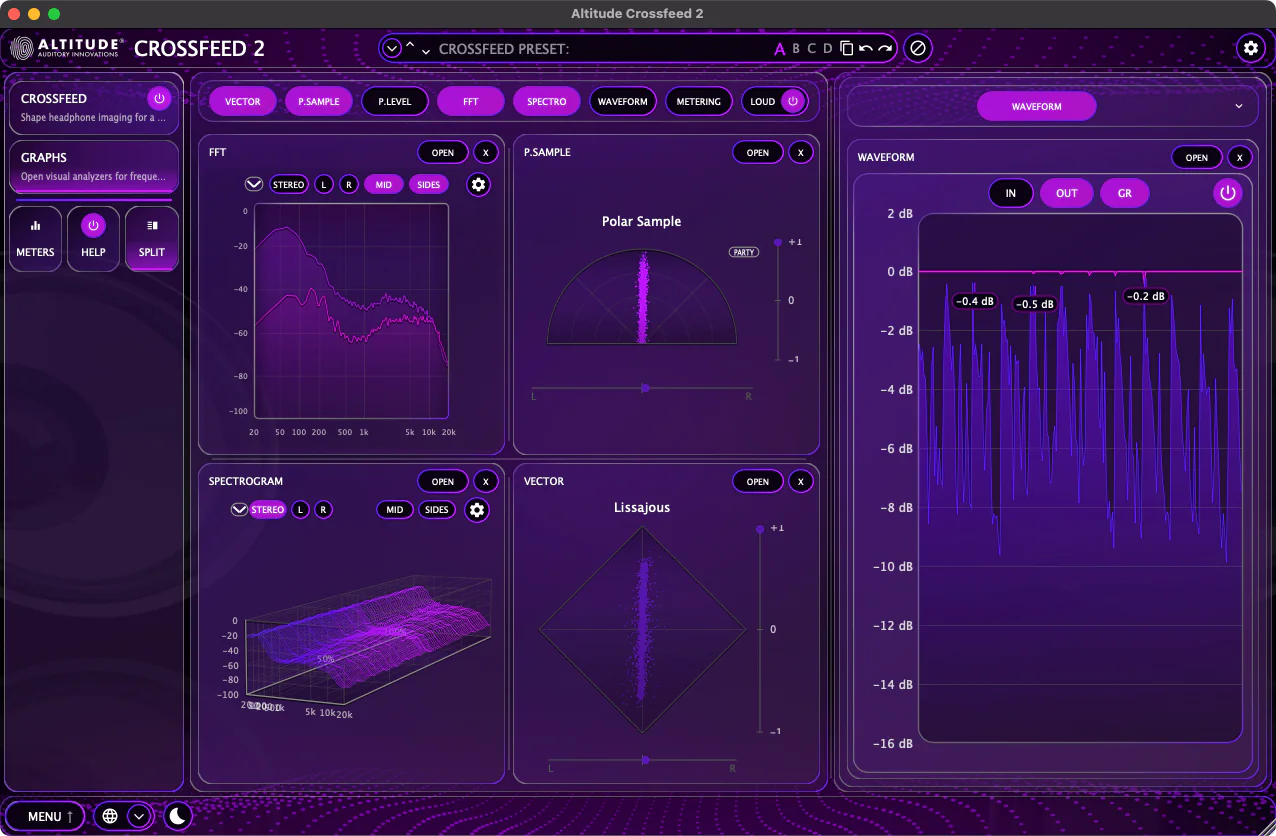Toggle MID in the FFT panel
Screen dimensions: 1276x836
(384, 185)
